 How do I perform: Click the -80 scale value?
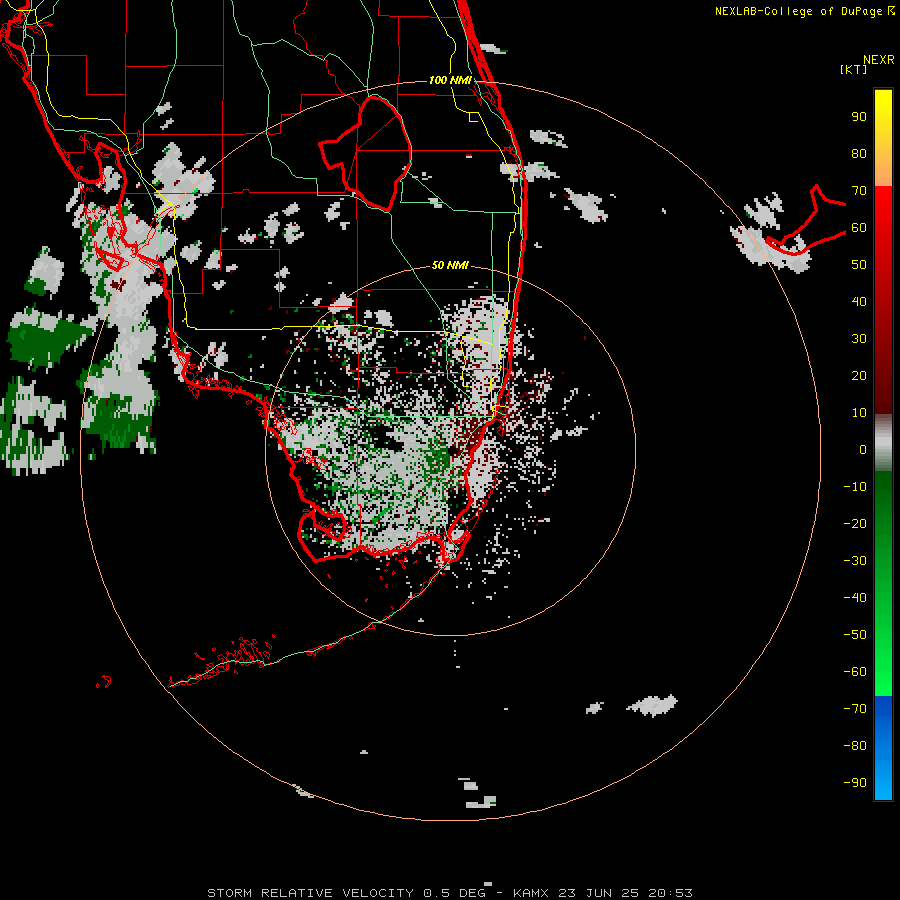coord(855,746)
